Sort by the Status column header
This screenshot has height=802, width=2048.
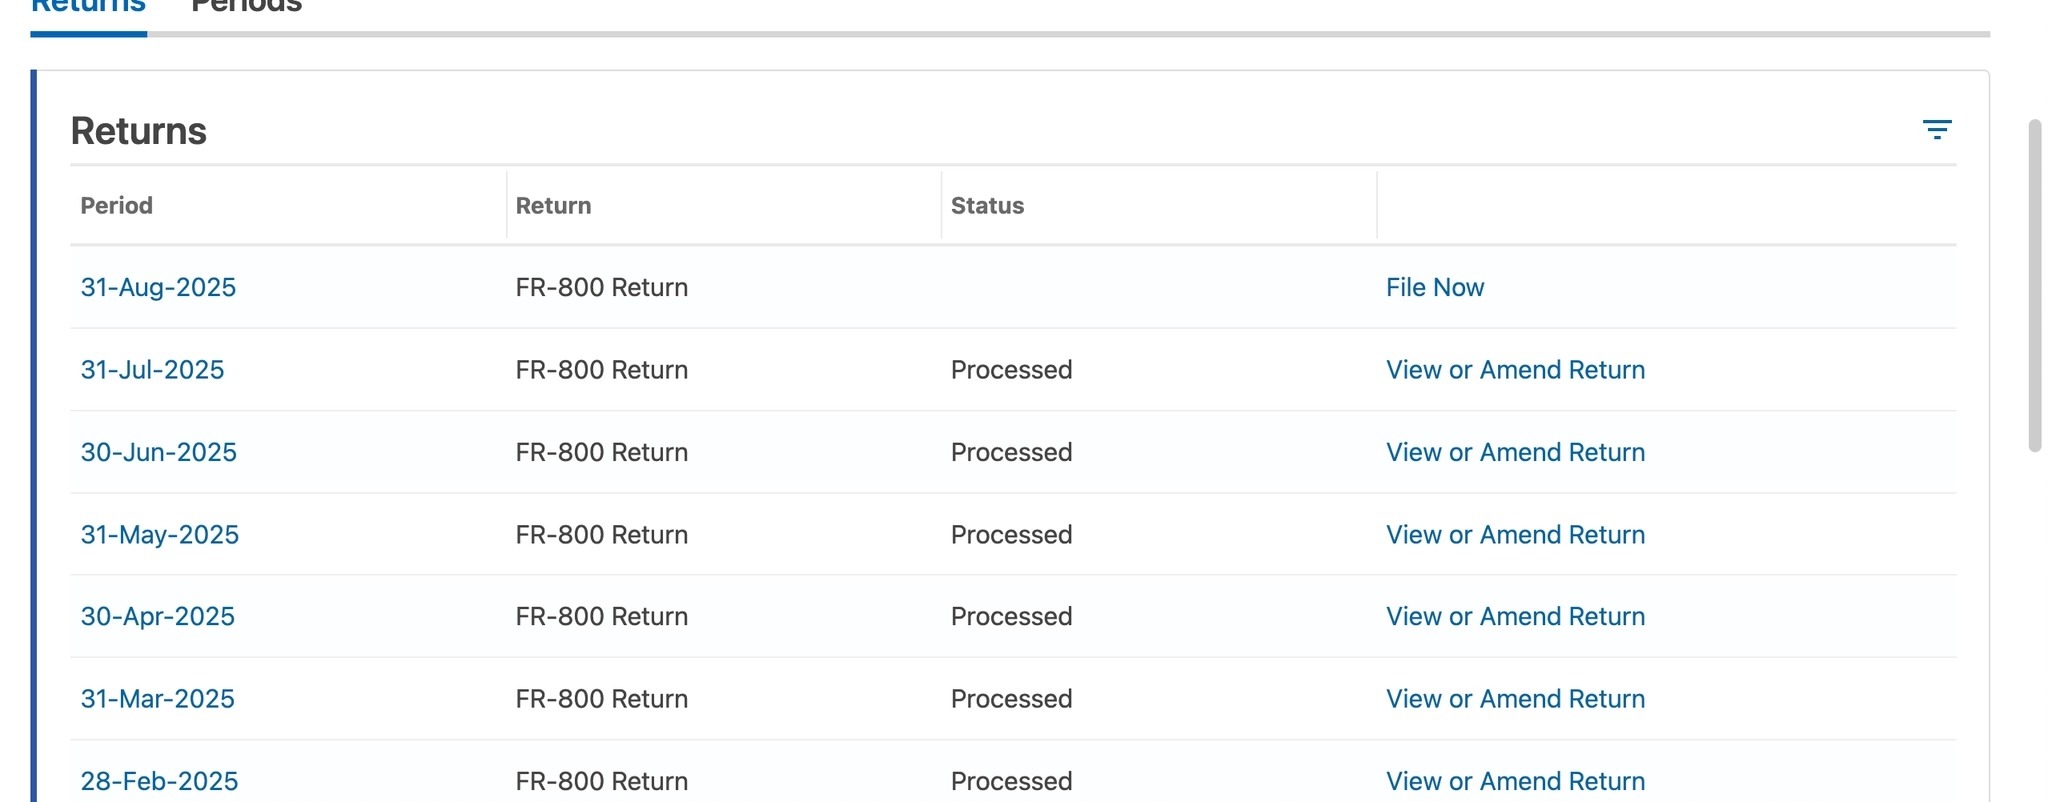(987, 206)
